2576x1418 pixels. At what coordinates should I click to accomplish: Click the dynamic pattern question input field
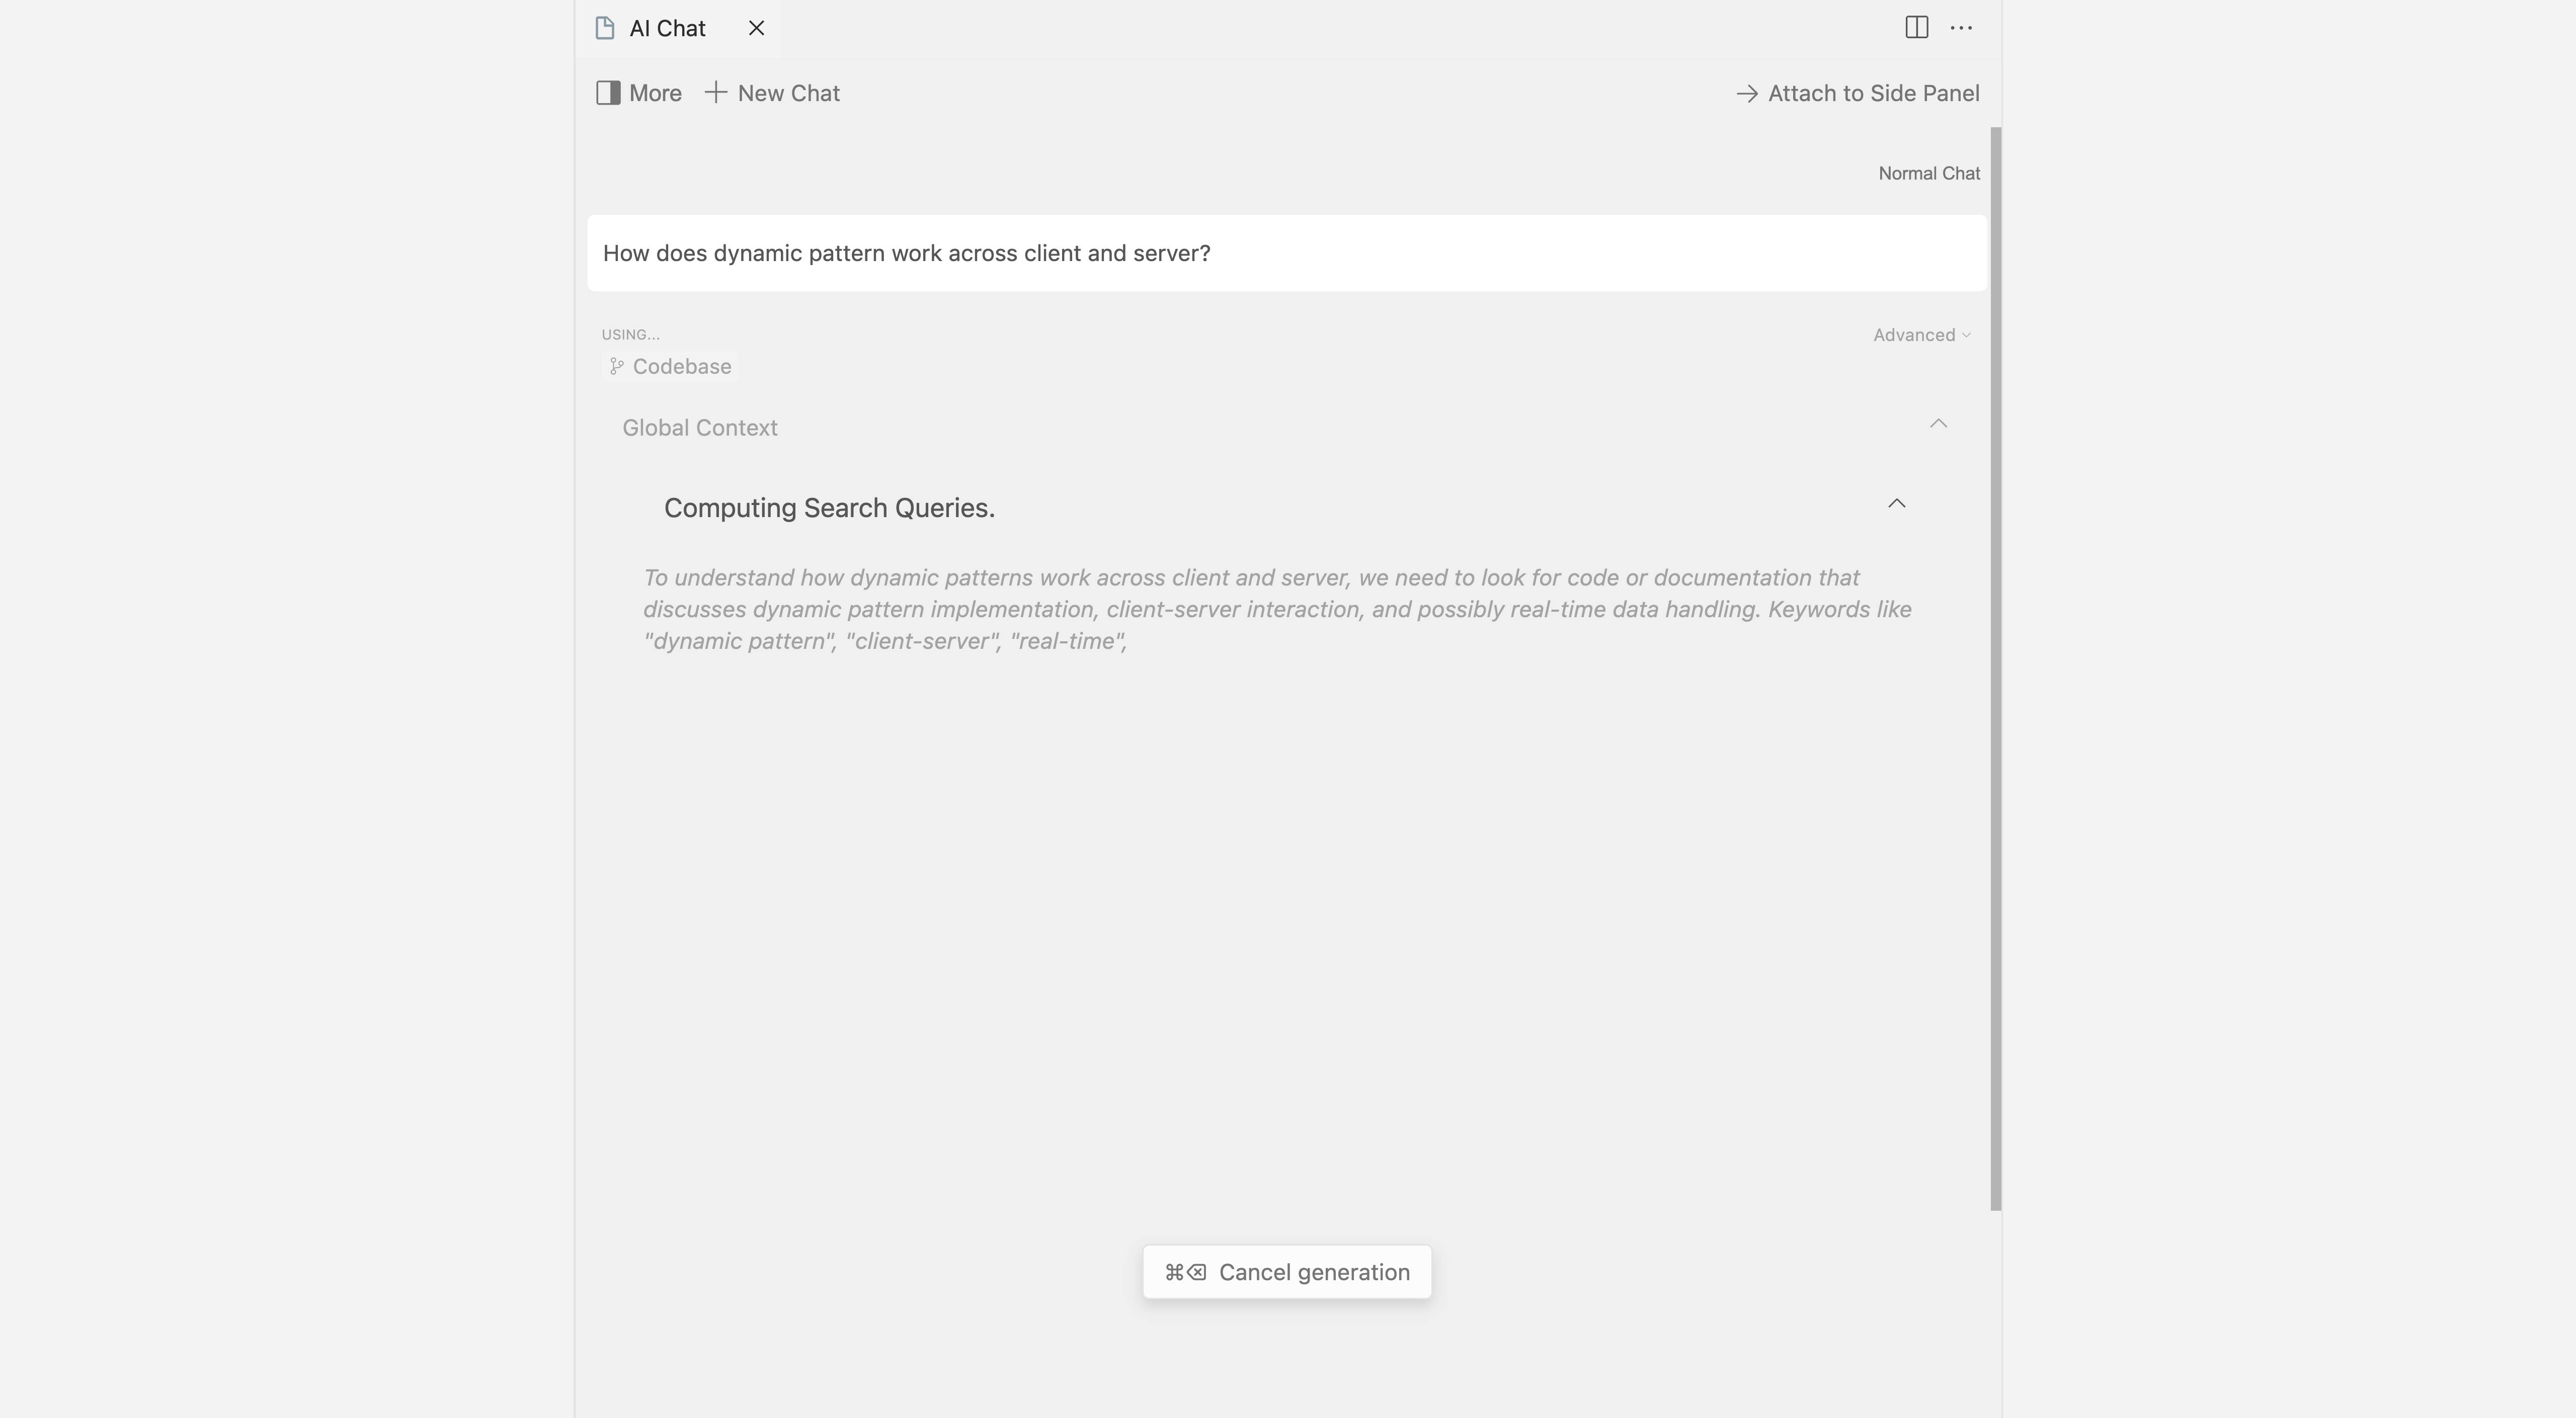point(1286,253)
